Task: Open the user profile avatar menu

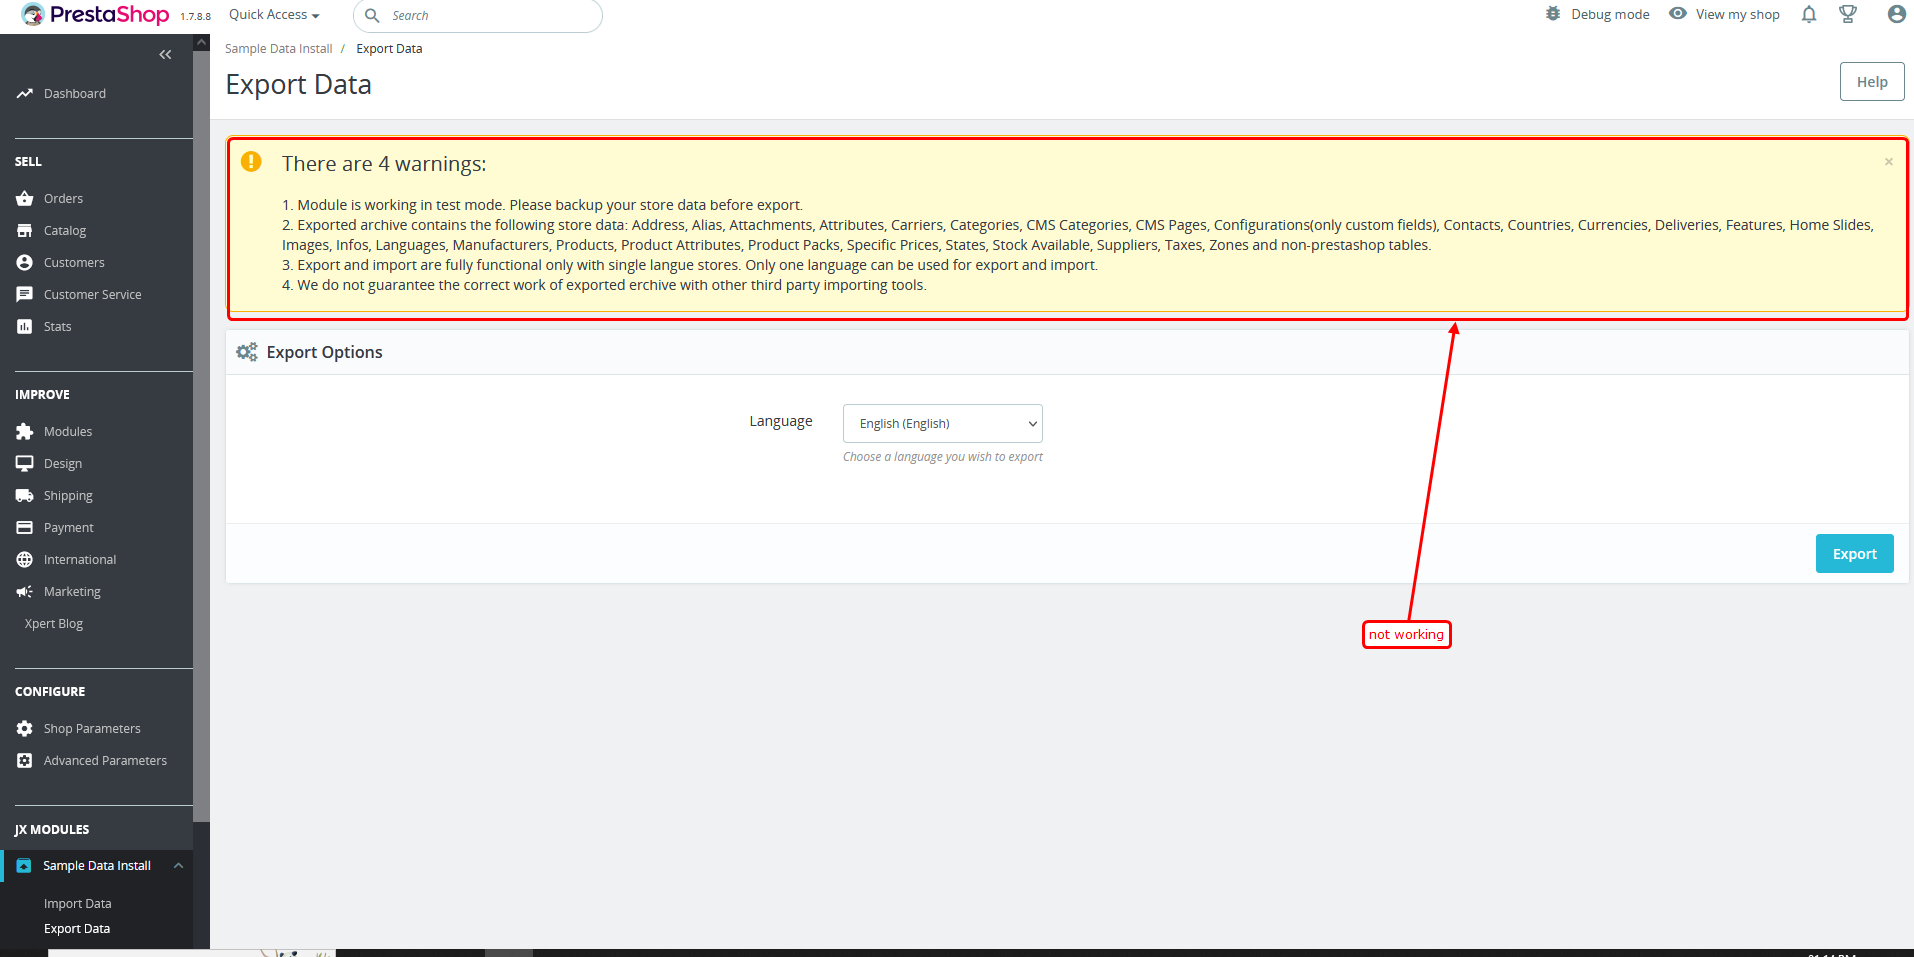Action: click(1896, 14)
